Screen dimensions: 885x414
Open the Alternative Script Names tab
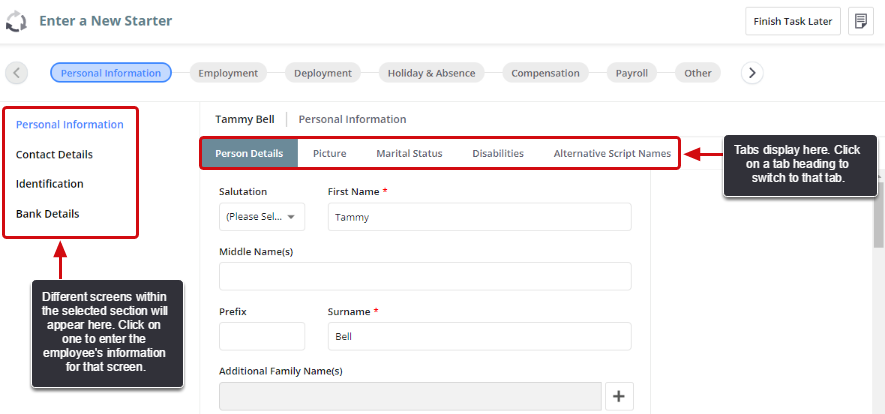click(612, 154)
